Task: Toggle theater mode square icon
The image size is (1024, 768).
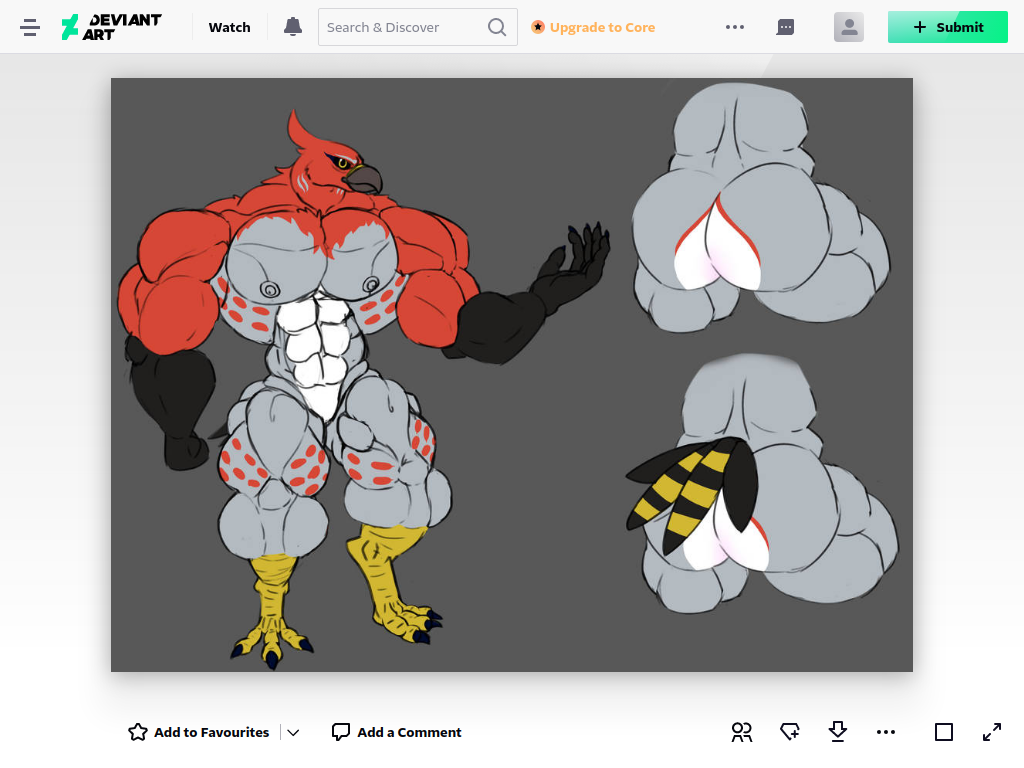Action: click(944, 732)
